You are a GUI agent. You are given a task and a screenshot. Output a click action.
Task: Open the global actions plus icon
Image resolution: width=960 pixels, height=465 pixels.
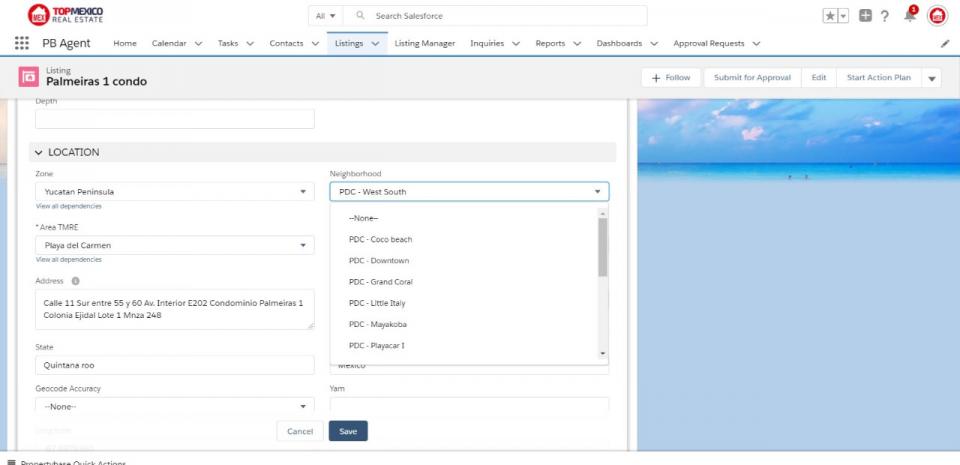click(x=866, y=16)
